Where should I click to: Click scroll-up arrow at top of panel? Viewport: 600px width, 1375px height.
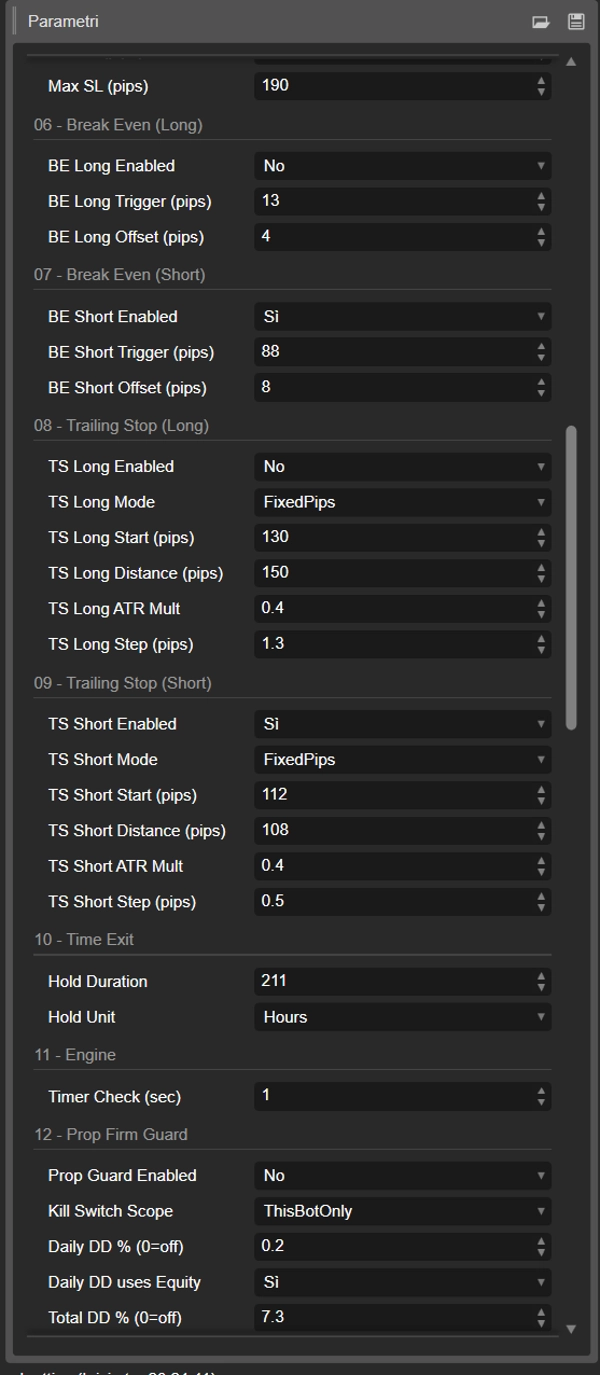click(571, 62)
